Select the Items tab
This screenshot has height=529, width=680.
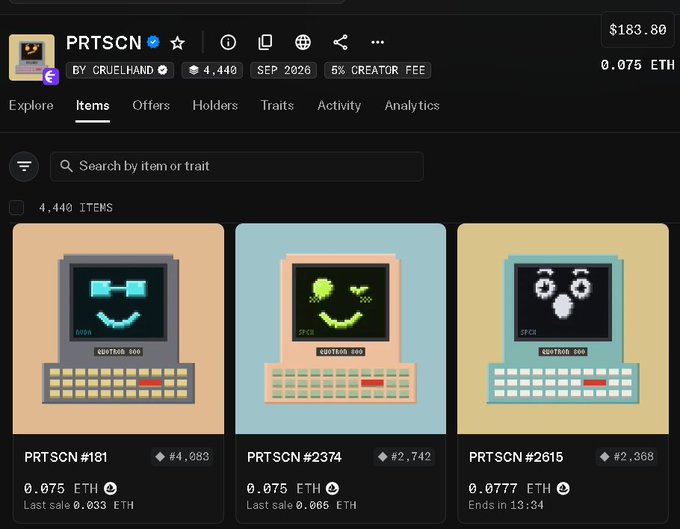92,105
